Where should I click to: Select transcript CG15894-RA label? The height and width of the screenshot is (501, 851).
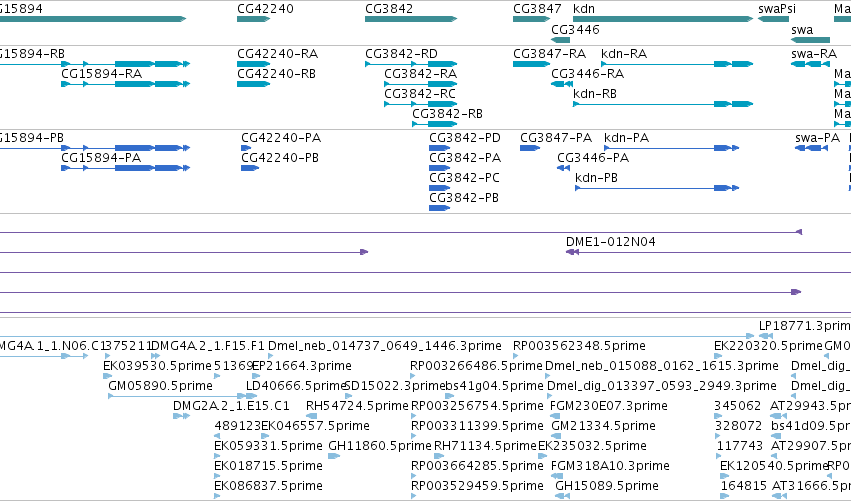[101, 74]
